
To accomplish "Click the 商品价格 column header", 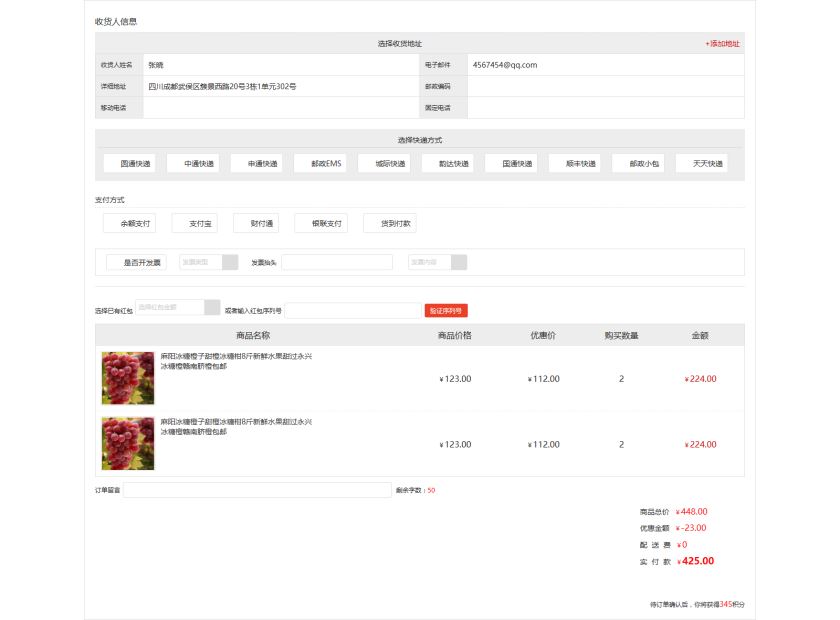I will [454, 335].
